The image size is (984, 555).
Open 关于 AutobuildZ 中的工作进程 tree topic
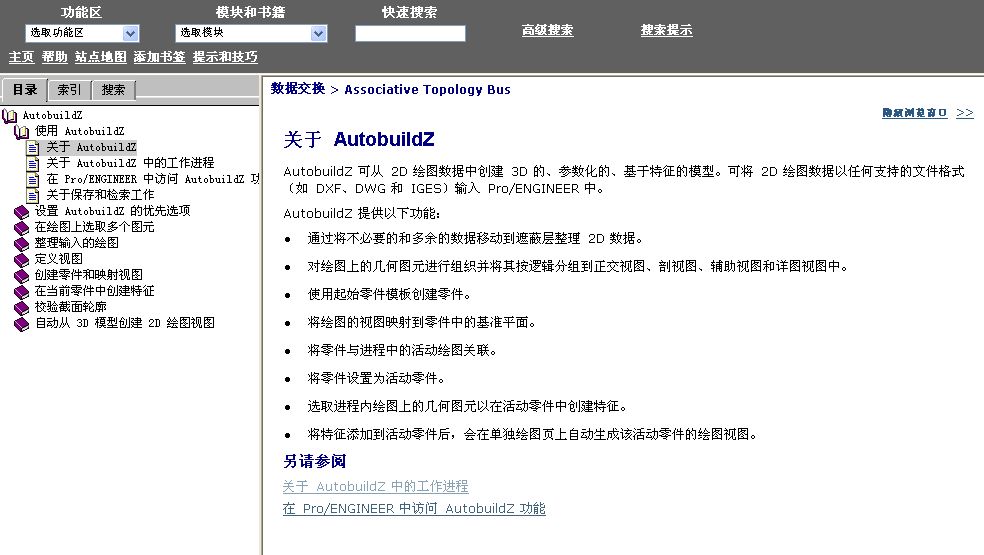point(130,163)
